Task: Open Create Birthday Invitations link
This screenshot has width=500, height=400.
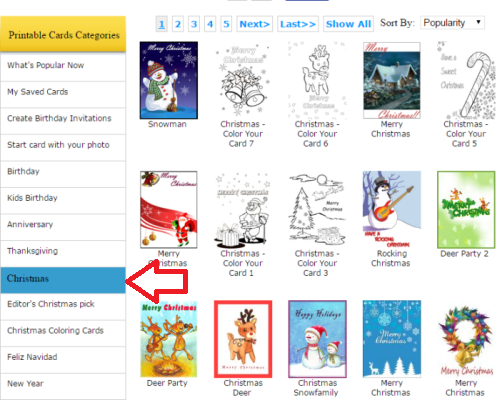Action: [x=63, y=120]
